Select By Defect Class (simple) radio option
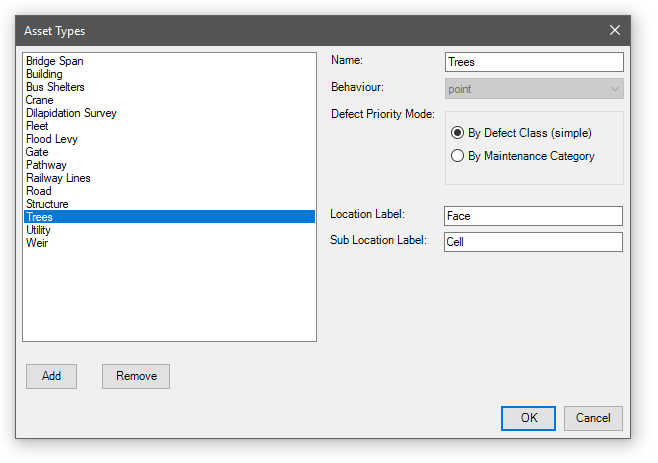The image size is (658, 463). (x=458, y=133)
